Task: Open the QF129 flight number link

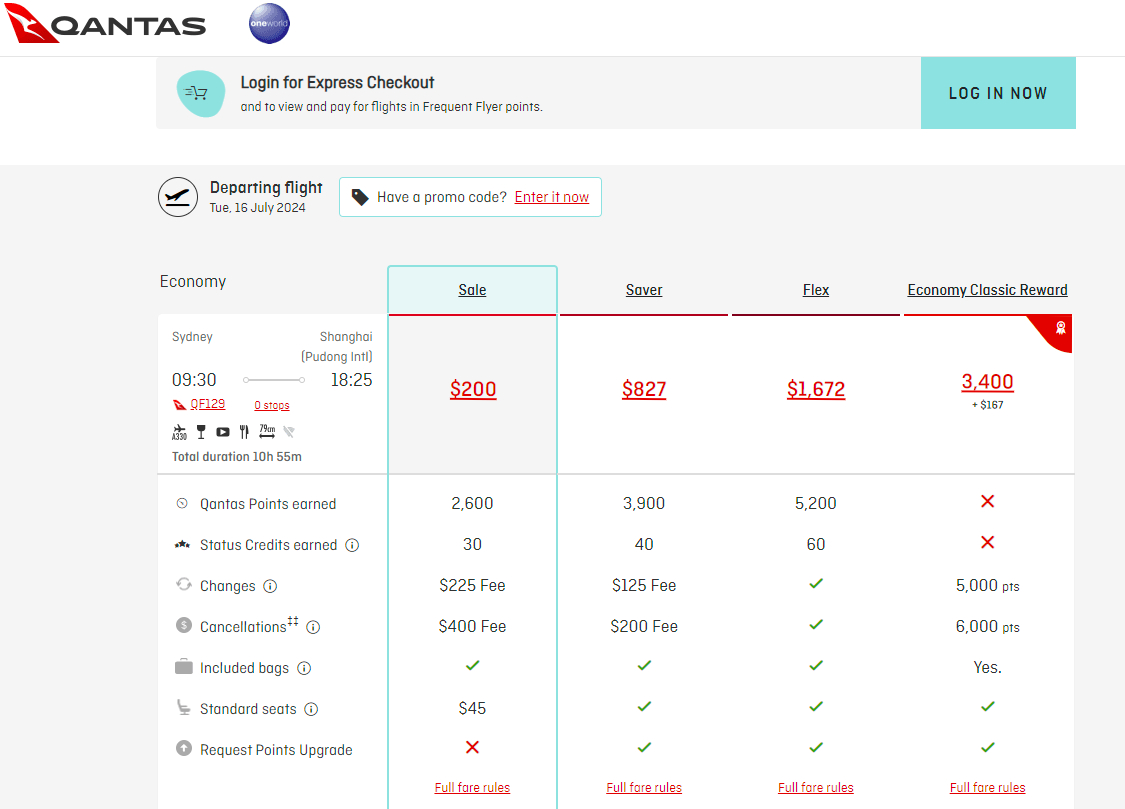Action: click(207, 404)
